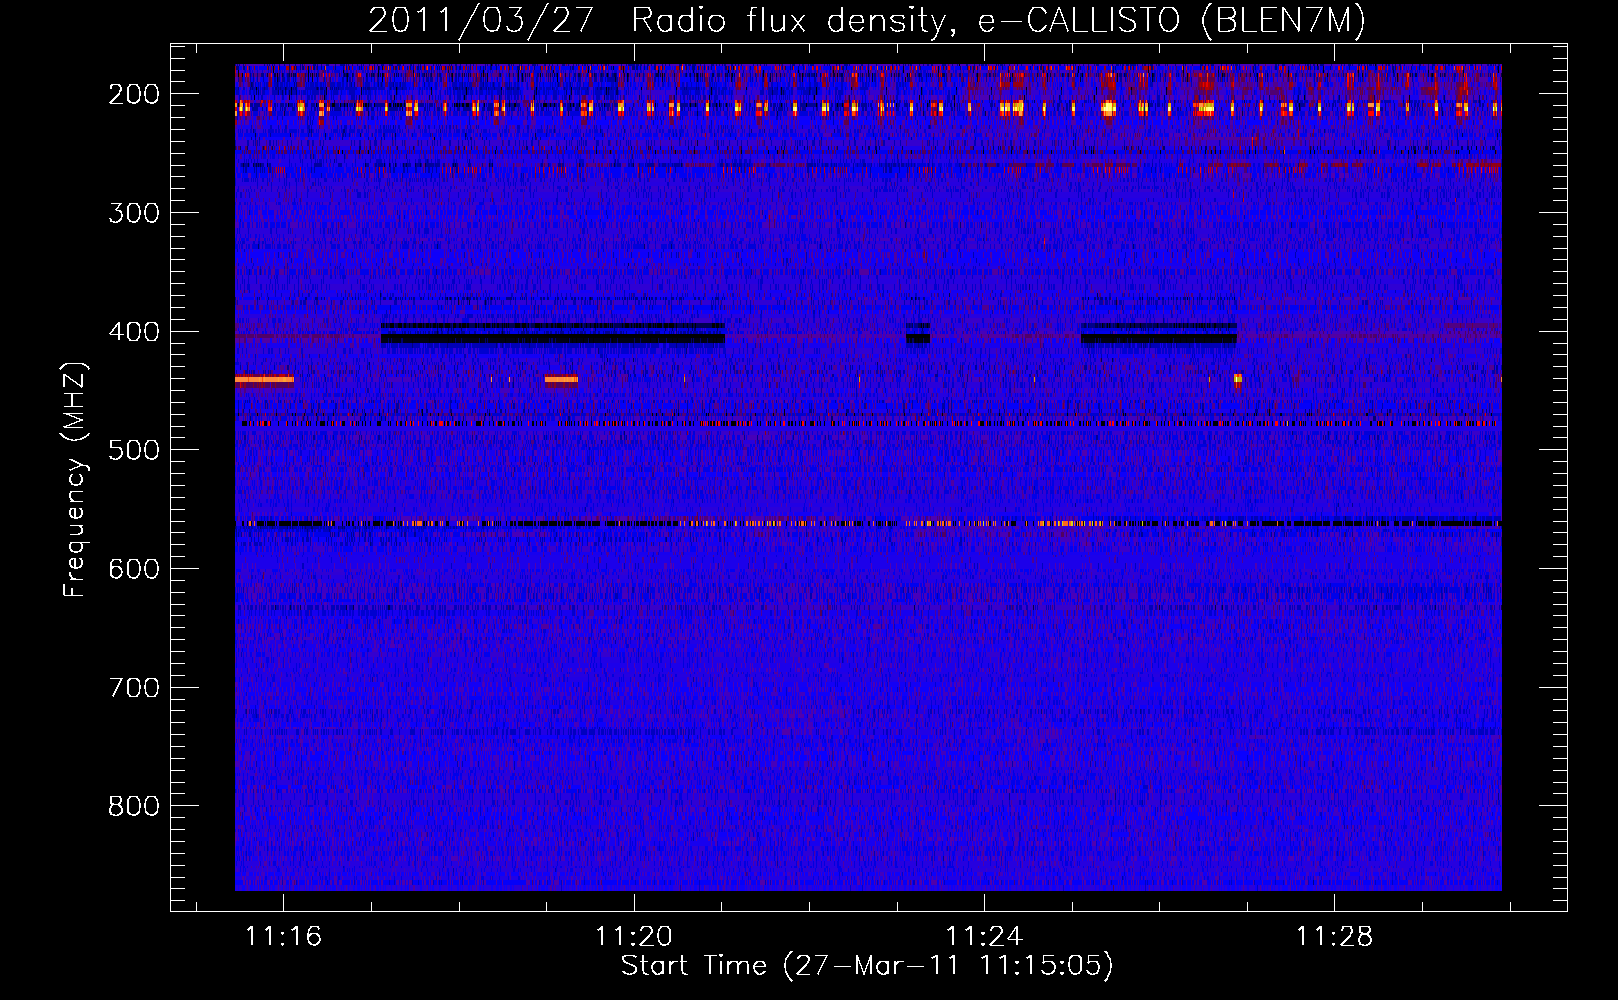
Task: Click the 11:20 time tick label
Action: 634,937
